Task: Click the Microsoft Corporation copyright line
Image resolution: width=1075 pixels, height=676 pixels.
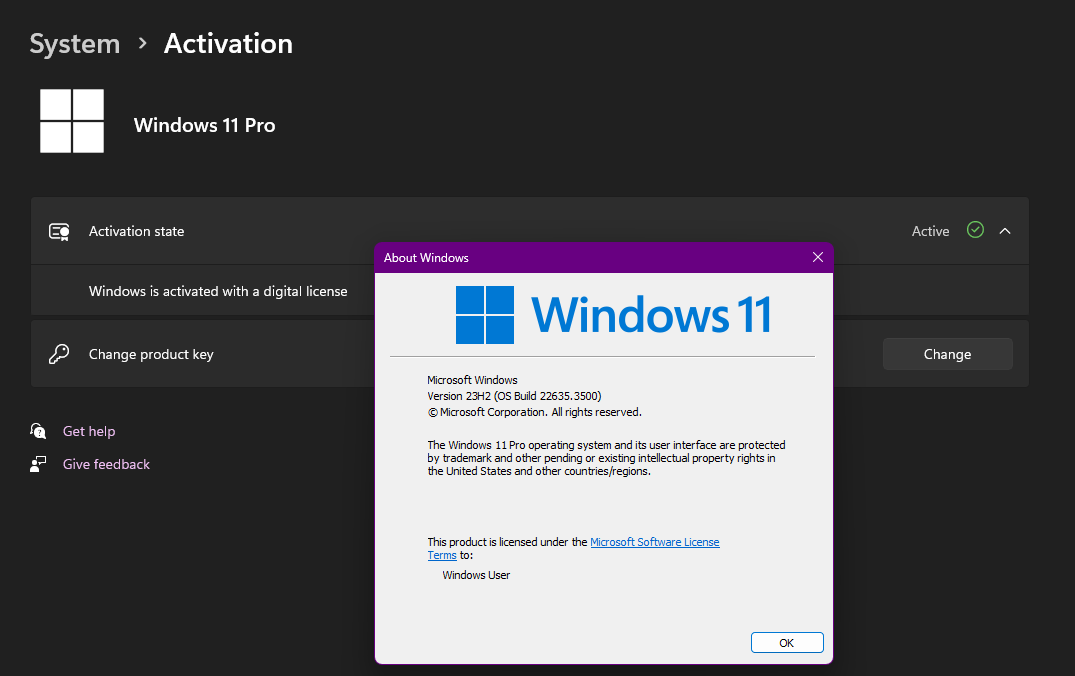Action: 535,412
